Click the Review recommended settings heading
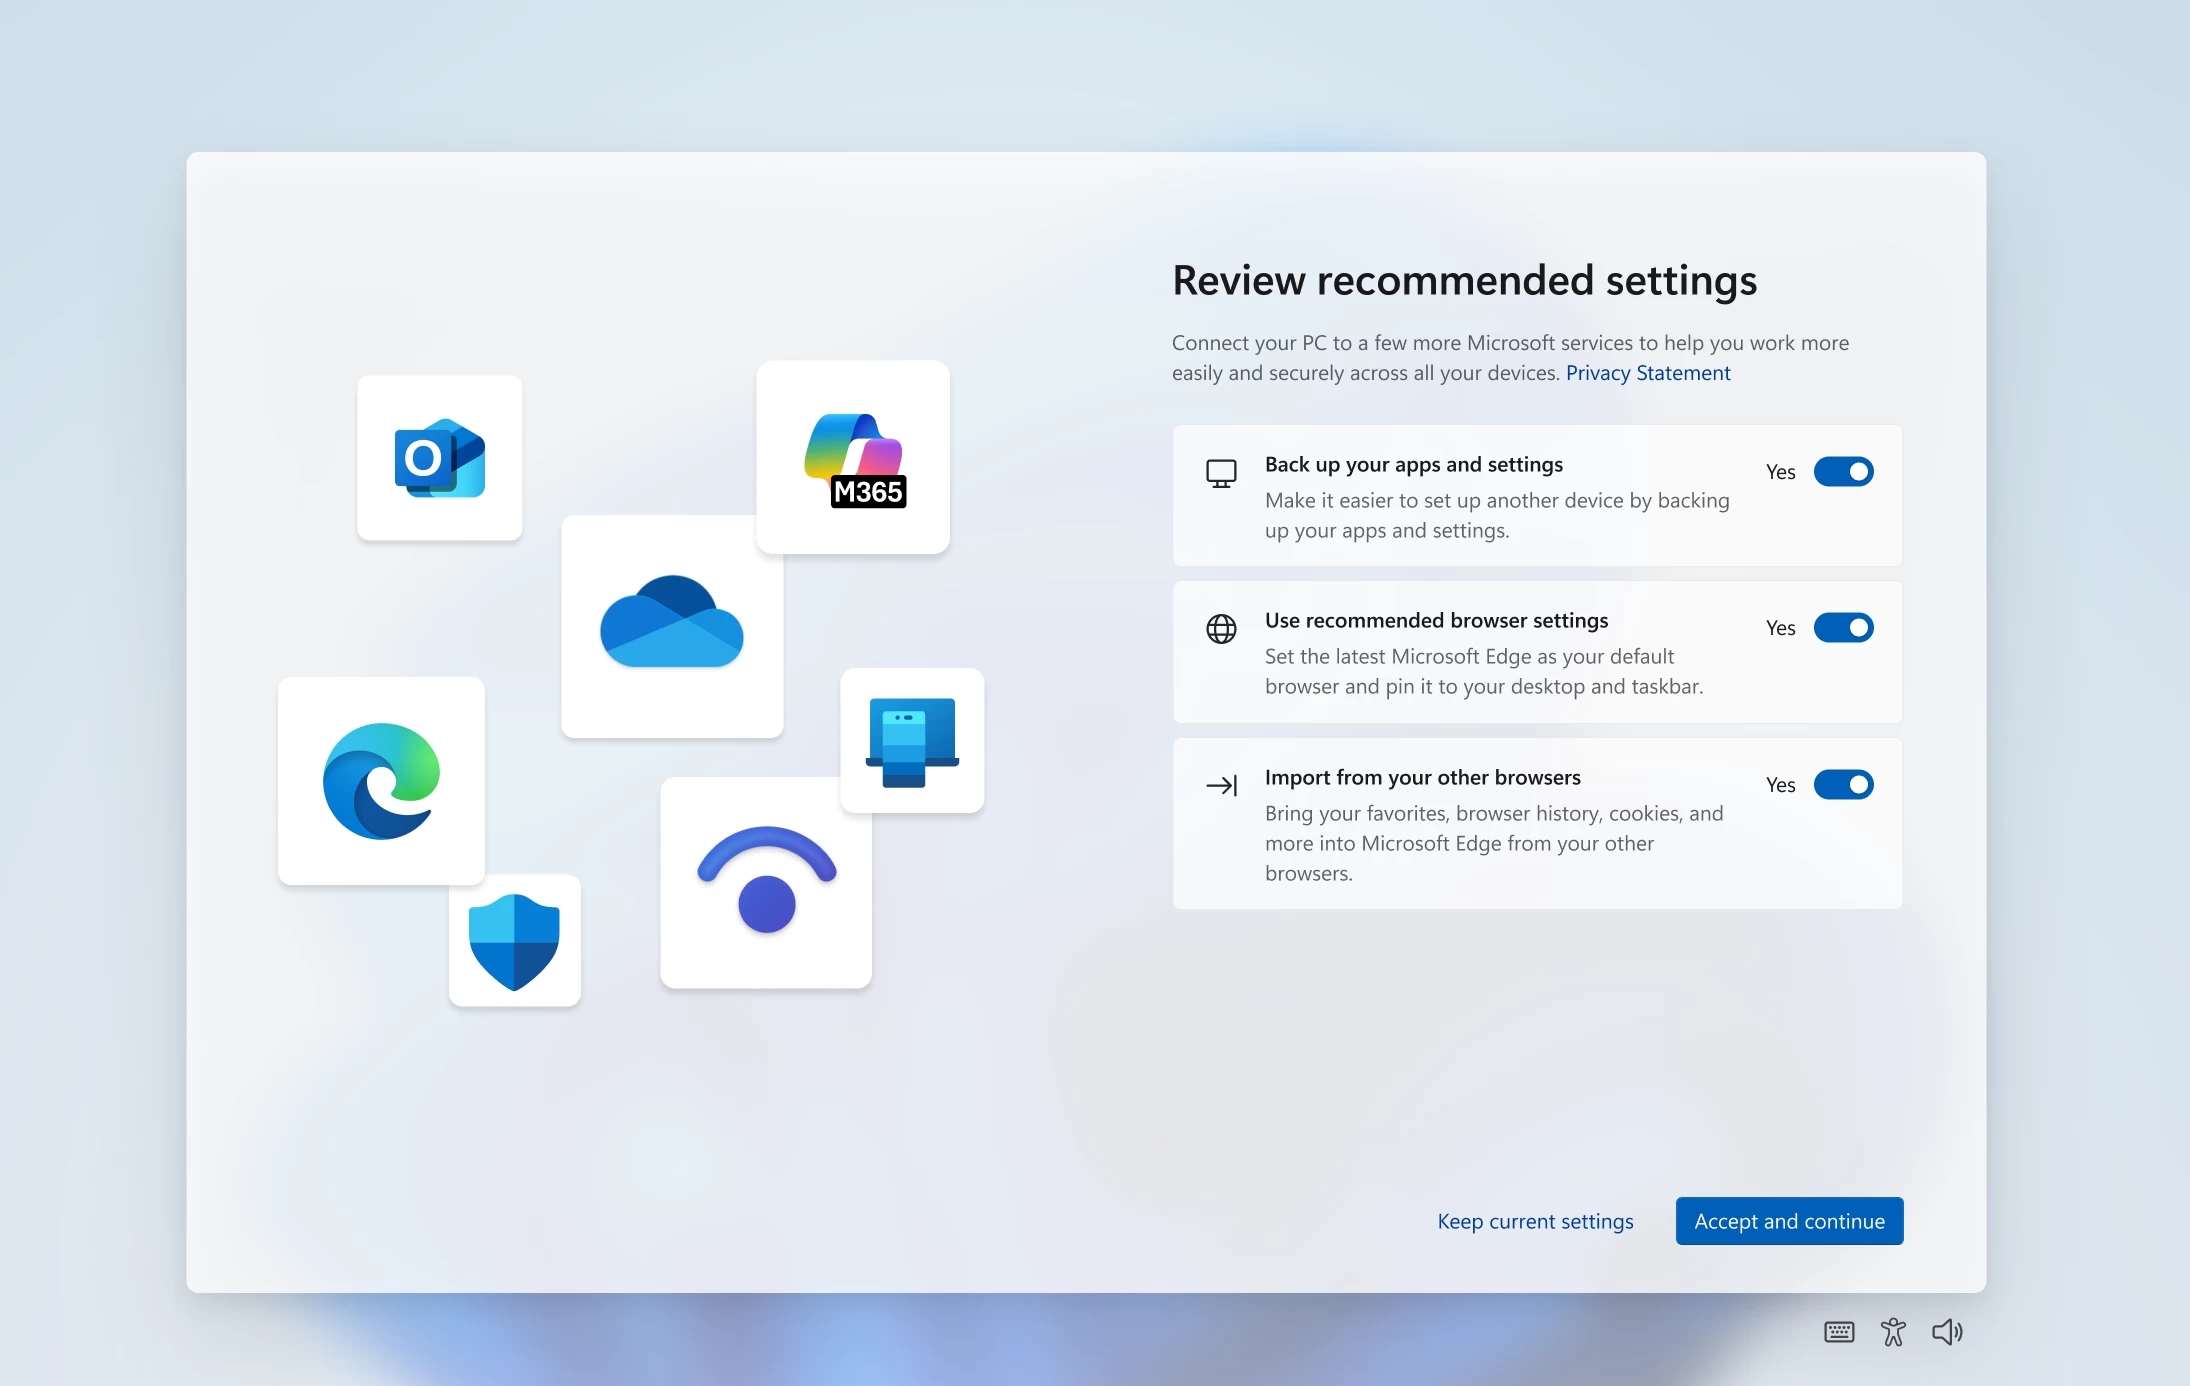The width and height of the screenshot is (2190, 1386). [x=1464, y=281]
